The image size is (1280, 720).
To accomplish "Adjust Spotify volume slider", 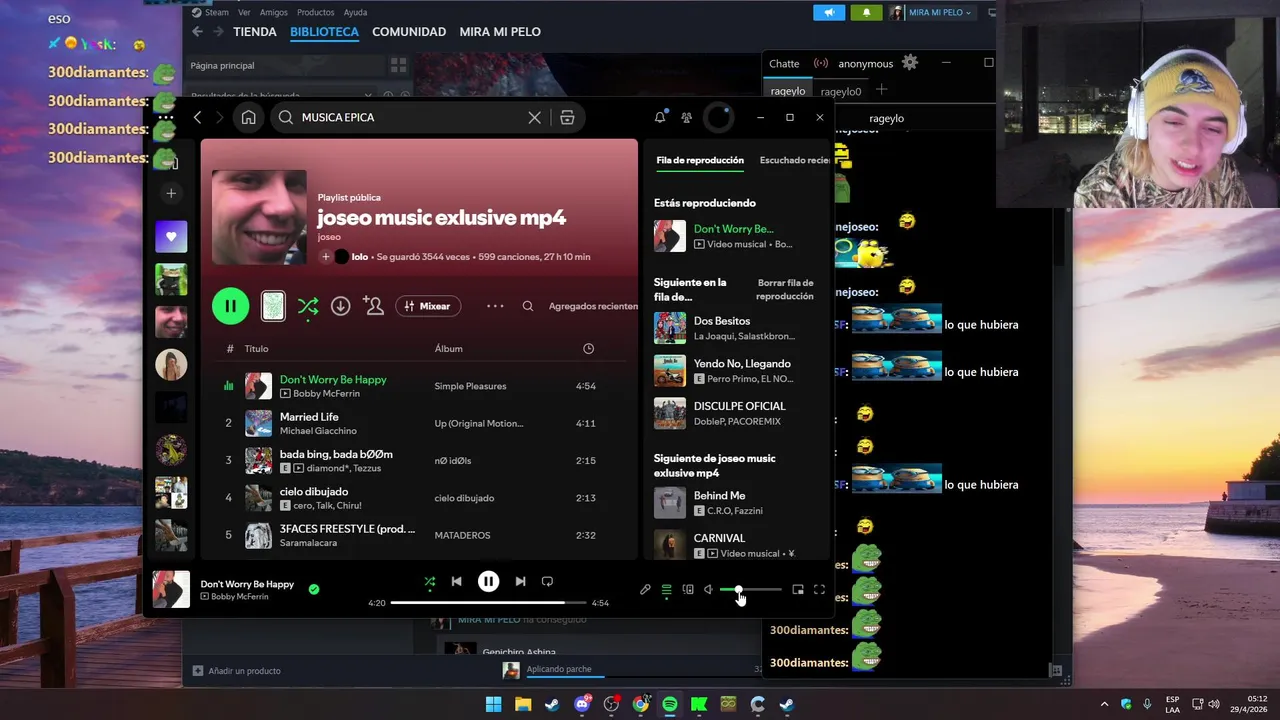I will click(750, 590).
